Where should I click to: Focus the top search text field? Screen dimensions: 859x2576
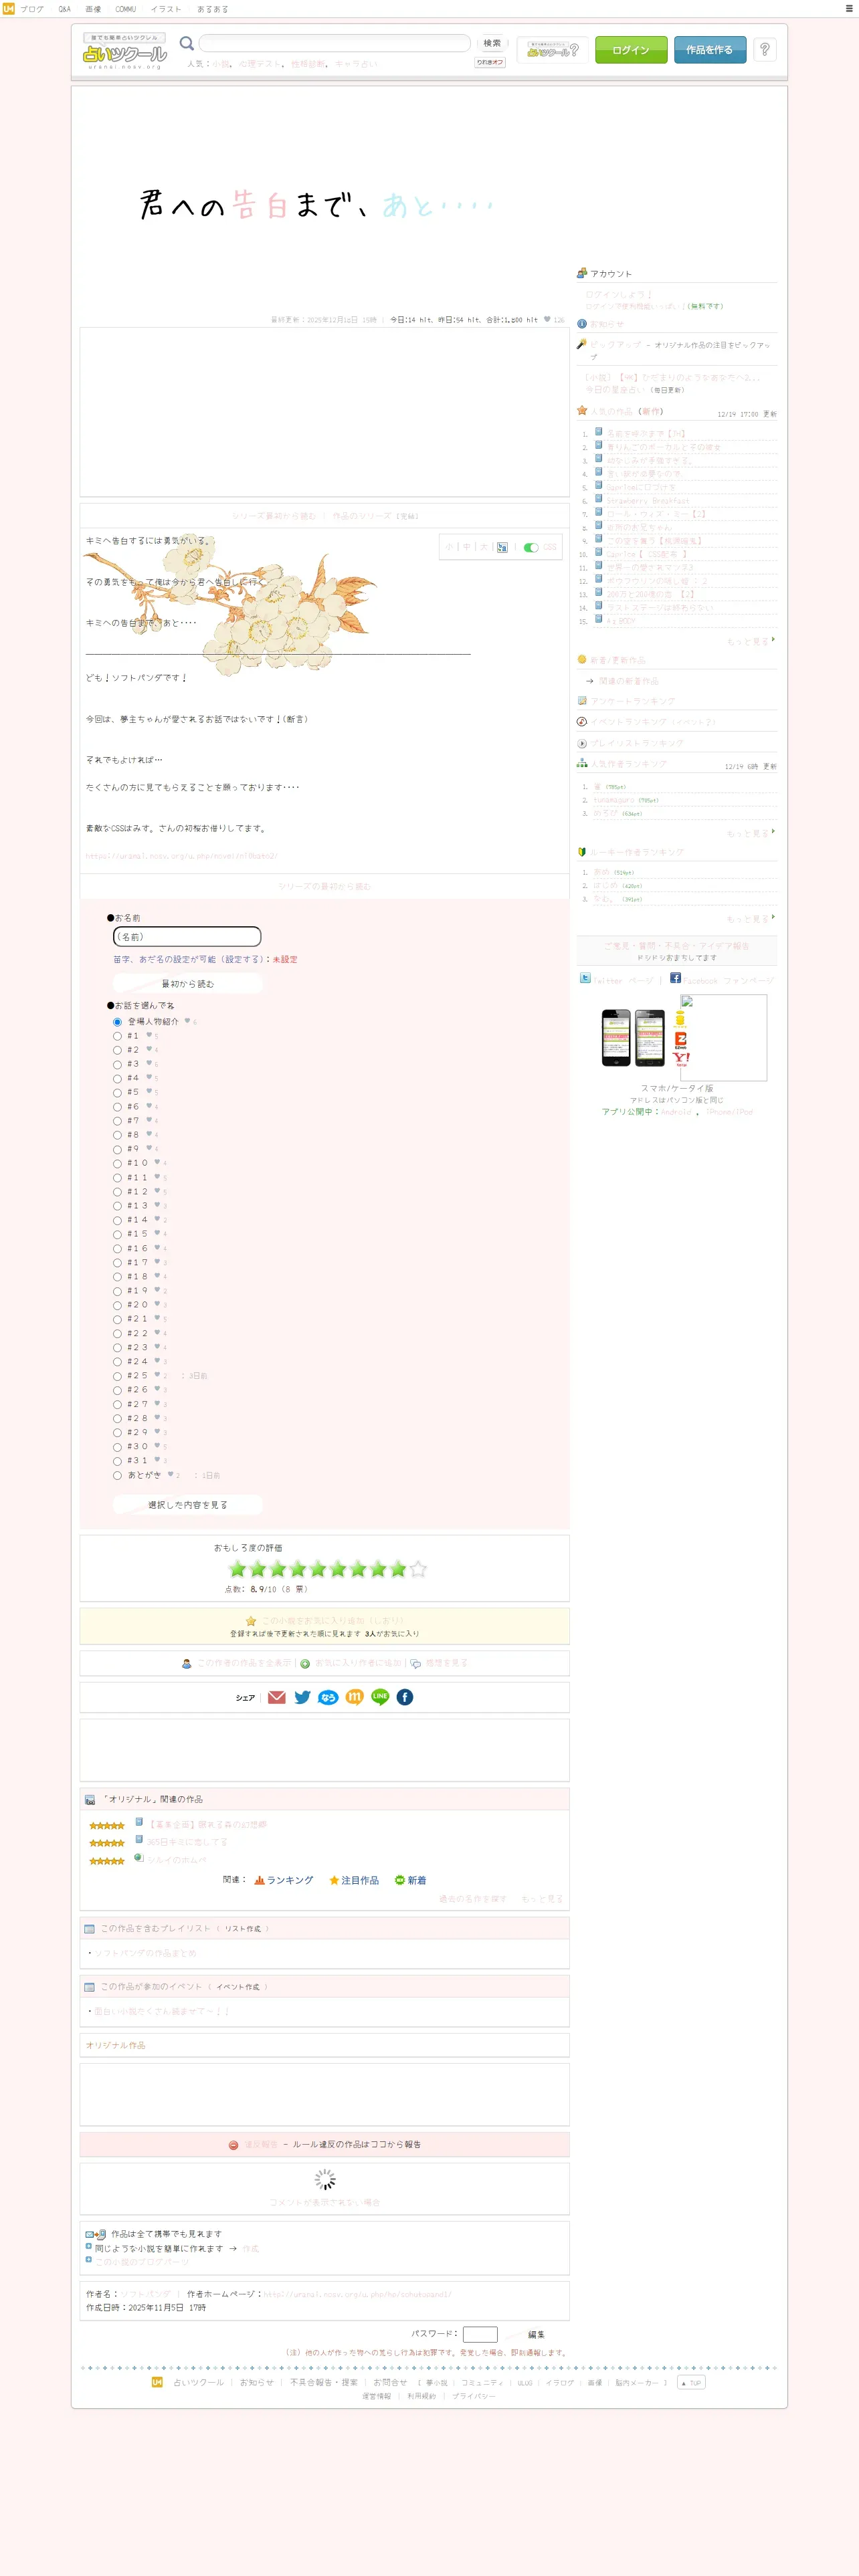click(334, 43)
